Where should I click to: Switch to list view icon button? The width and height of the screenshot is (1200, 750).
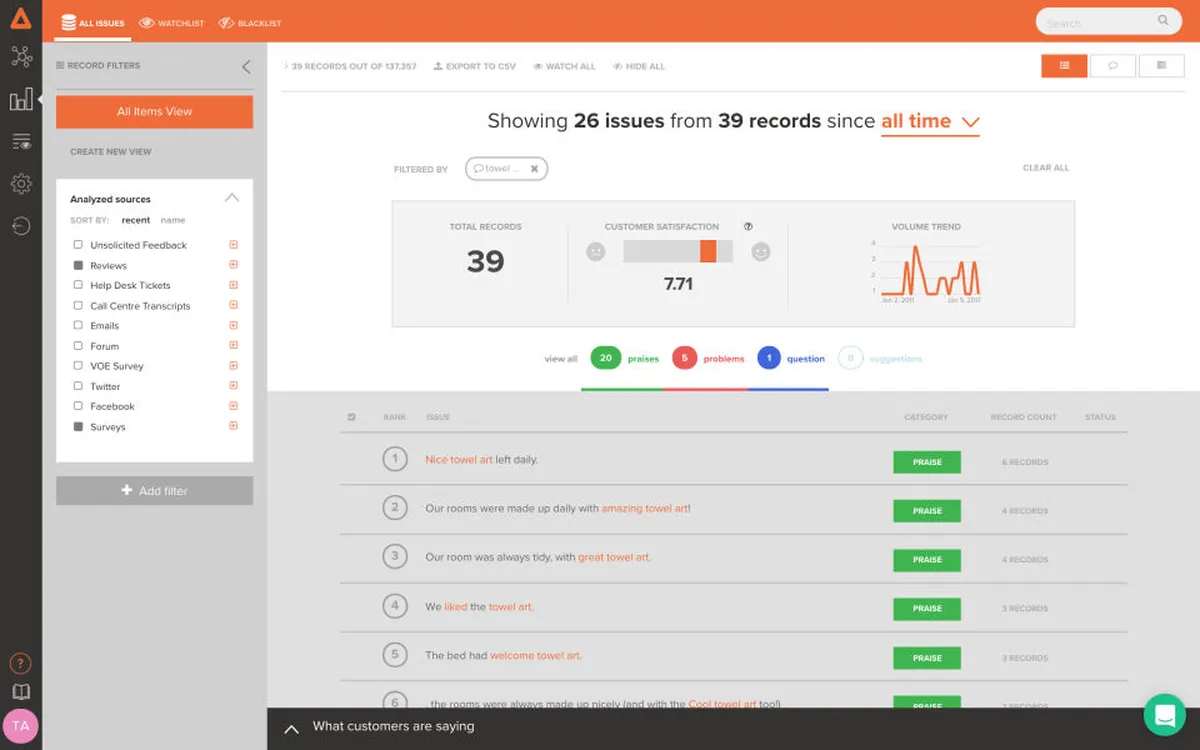tap(1064, 66)
